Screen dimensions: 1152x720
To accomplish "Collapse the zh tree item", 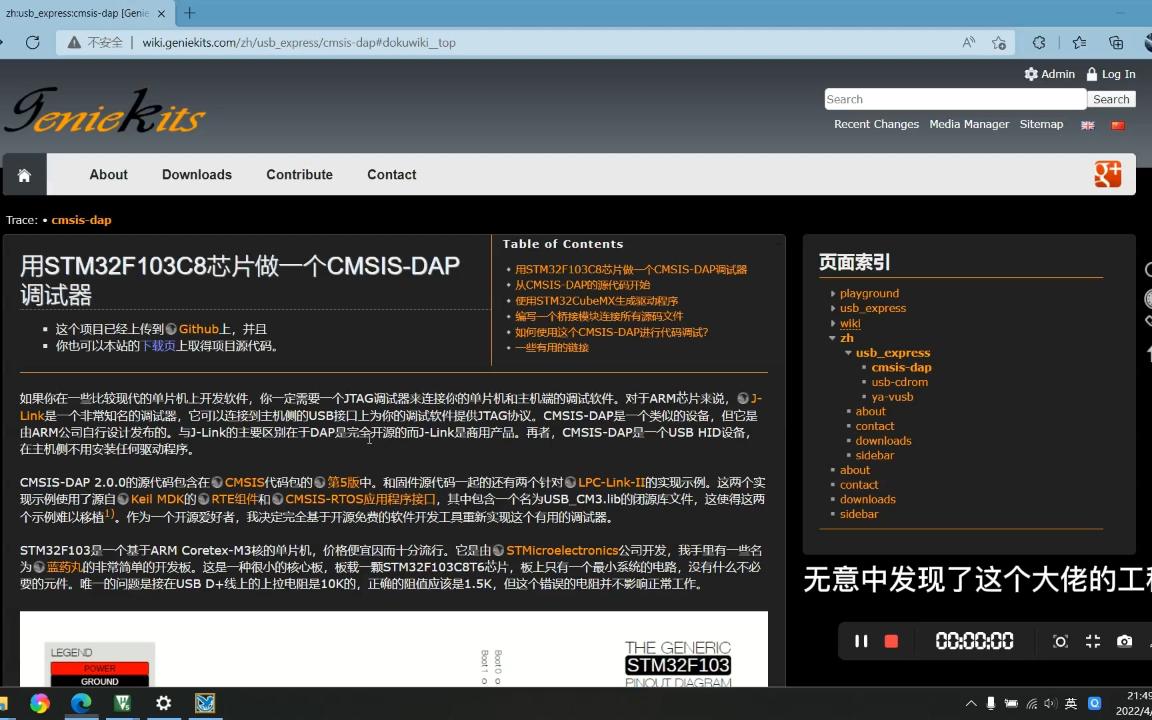I will coord(833,337).
